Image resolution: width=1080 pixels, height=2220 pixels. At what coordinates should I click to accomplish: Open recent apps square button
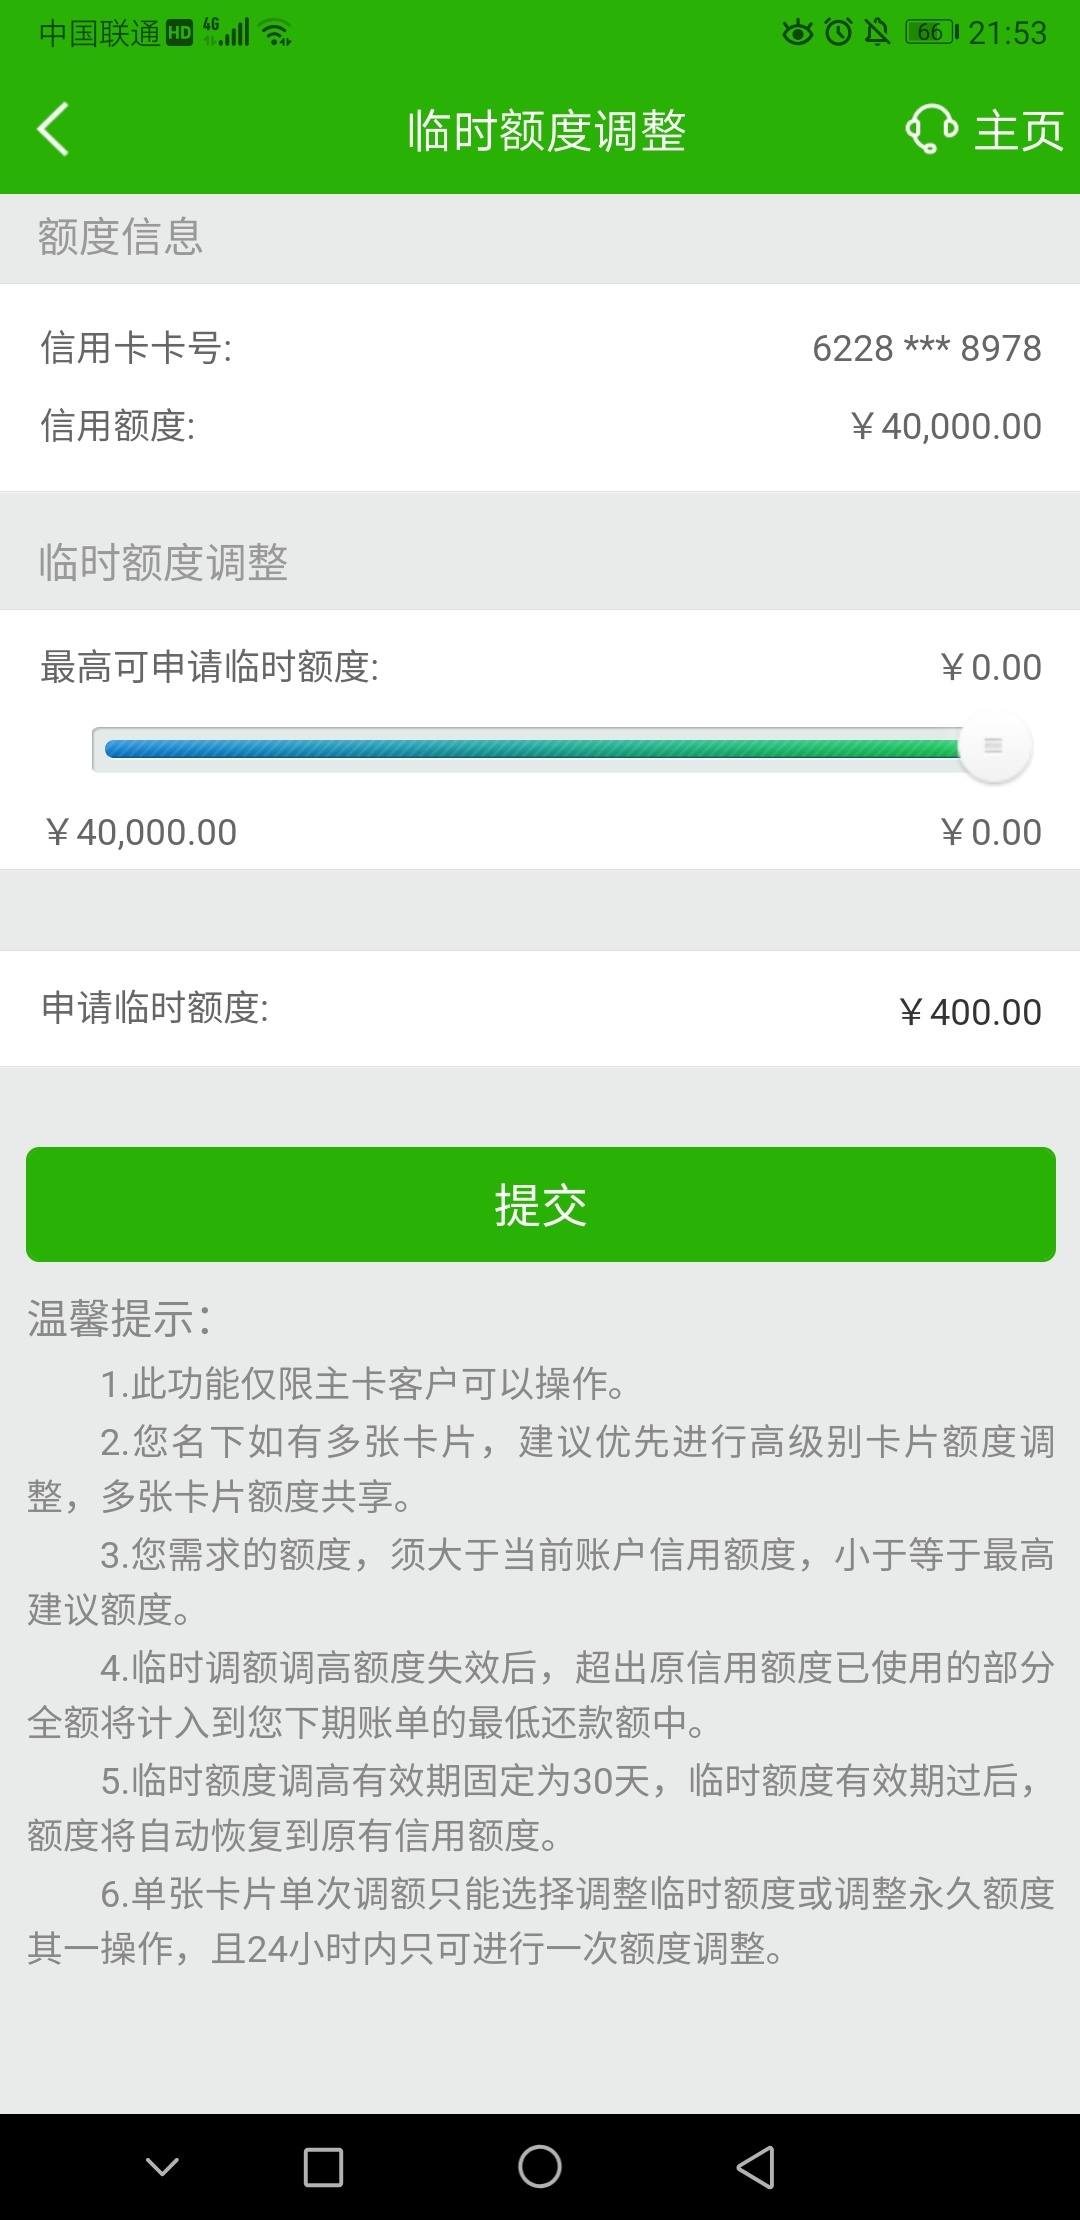323,2167
